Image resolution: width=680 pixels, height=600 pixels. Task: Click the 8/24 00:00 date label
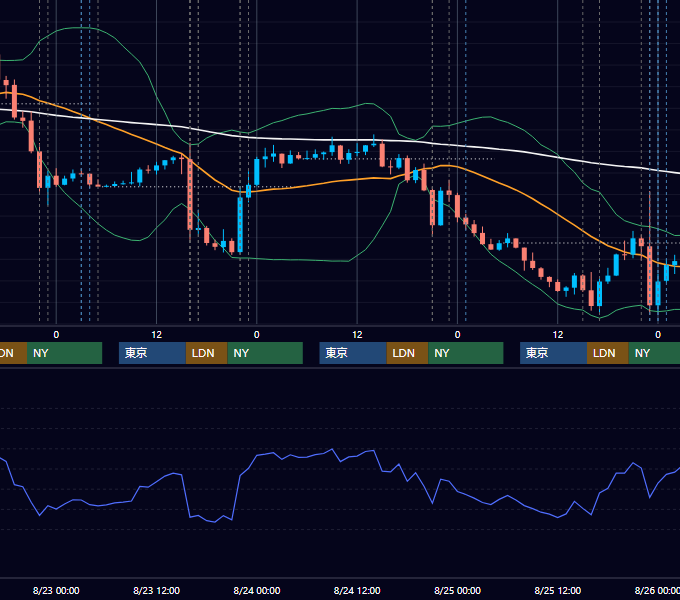(x=257, y=590)
